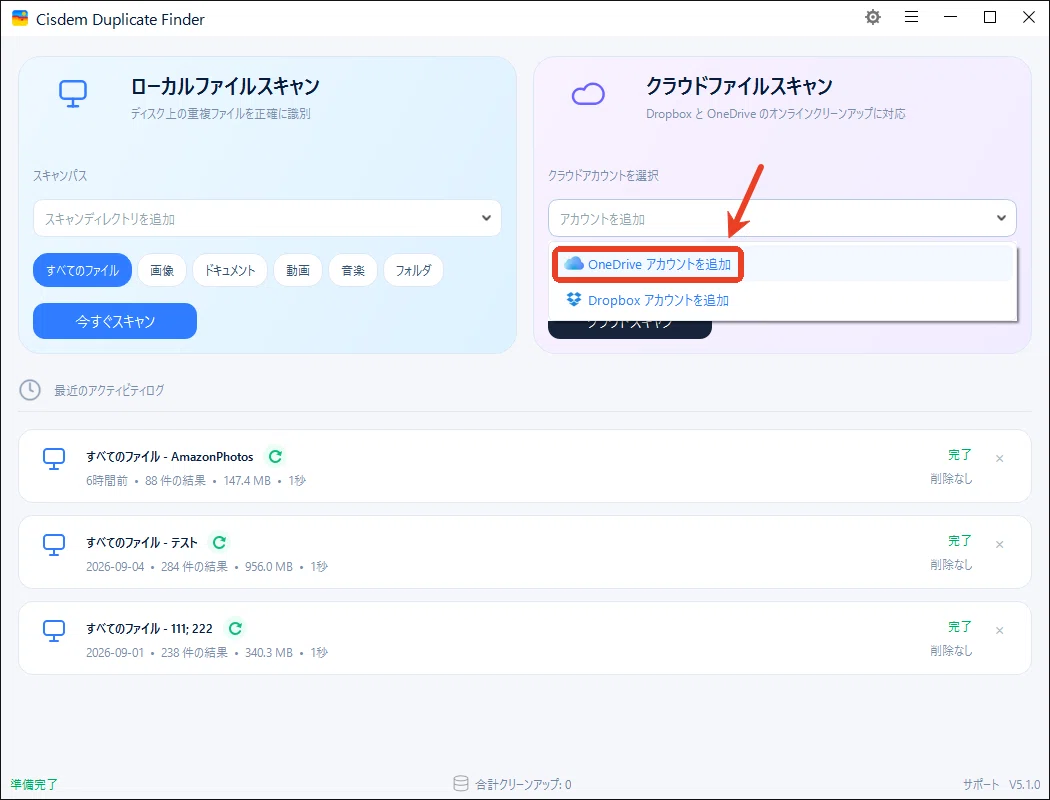Open the settings gear in title bar
1050x800 pixels.
(873, 17)
